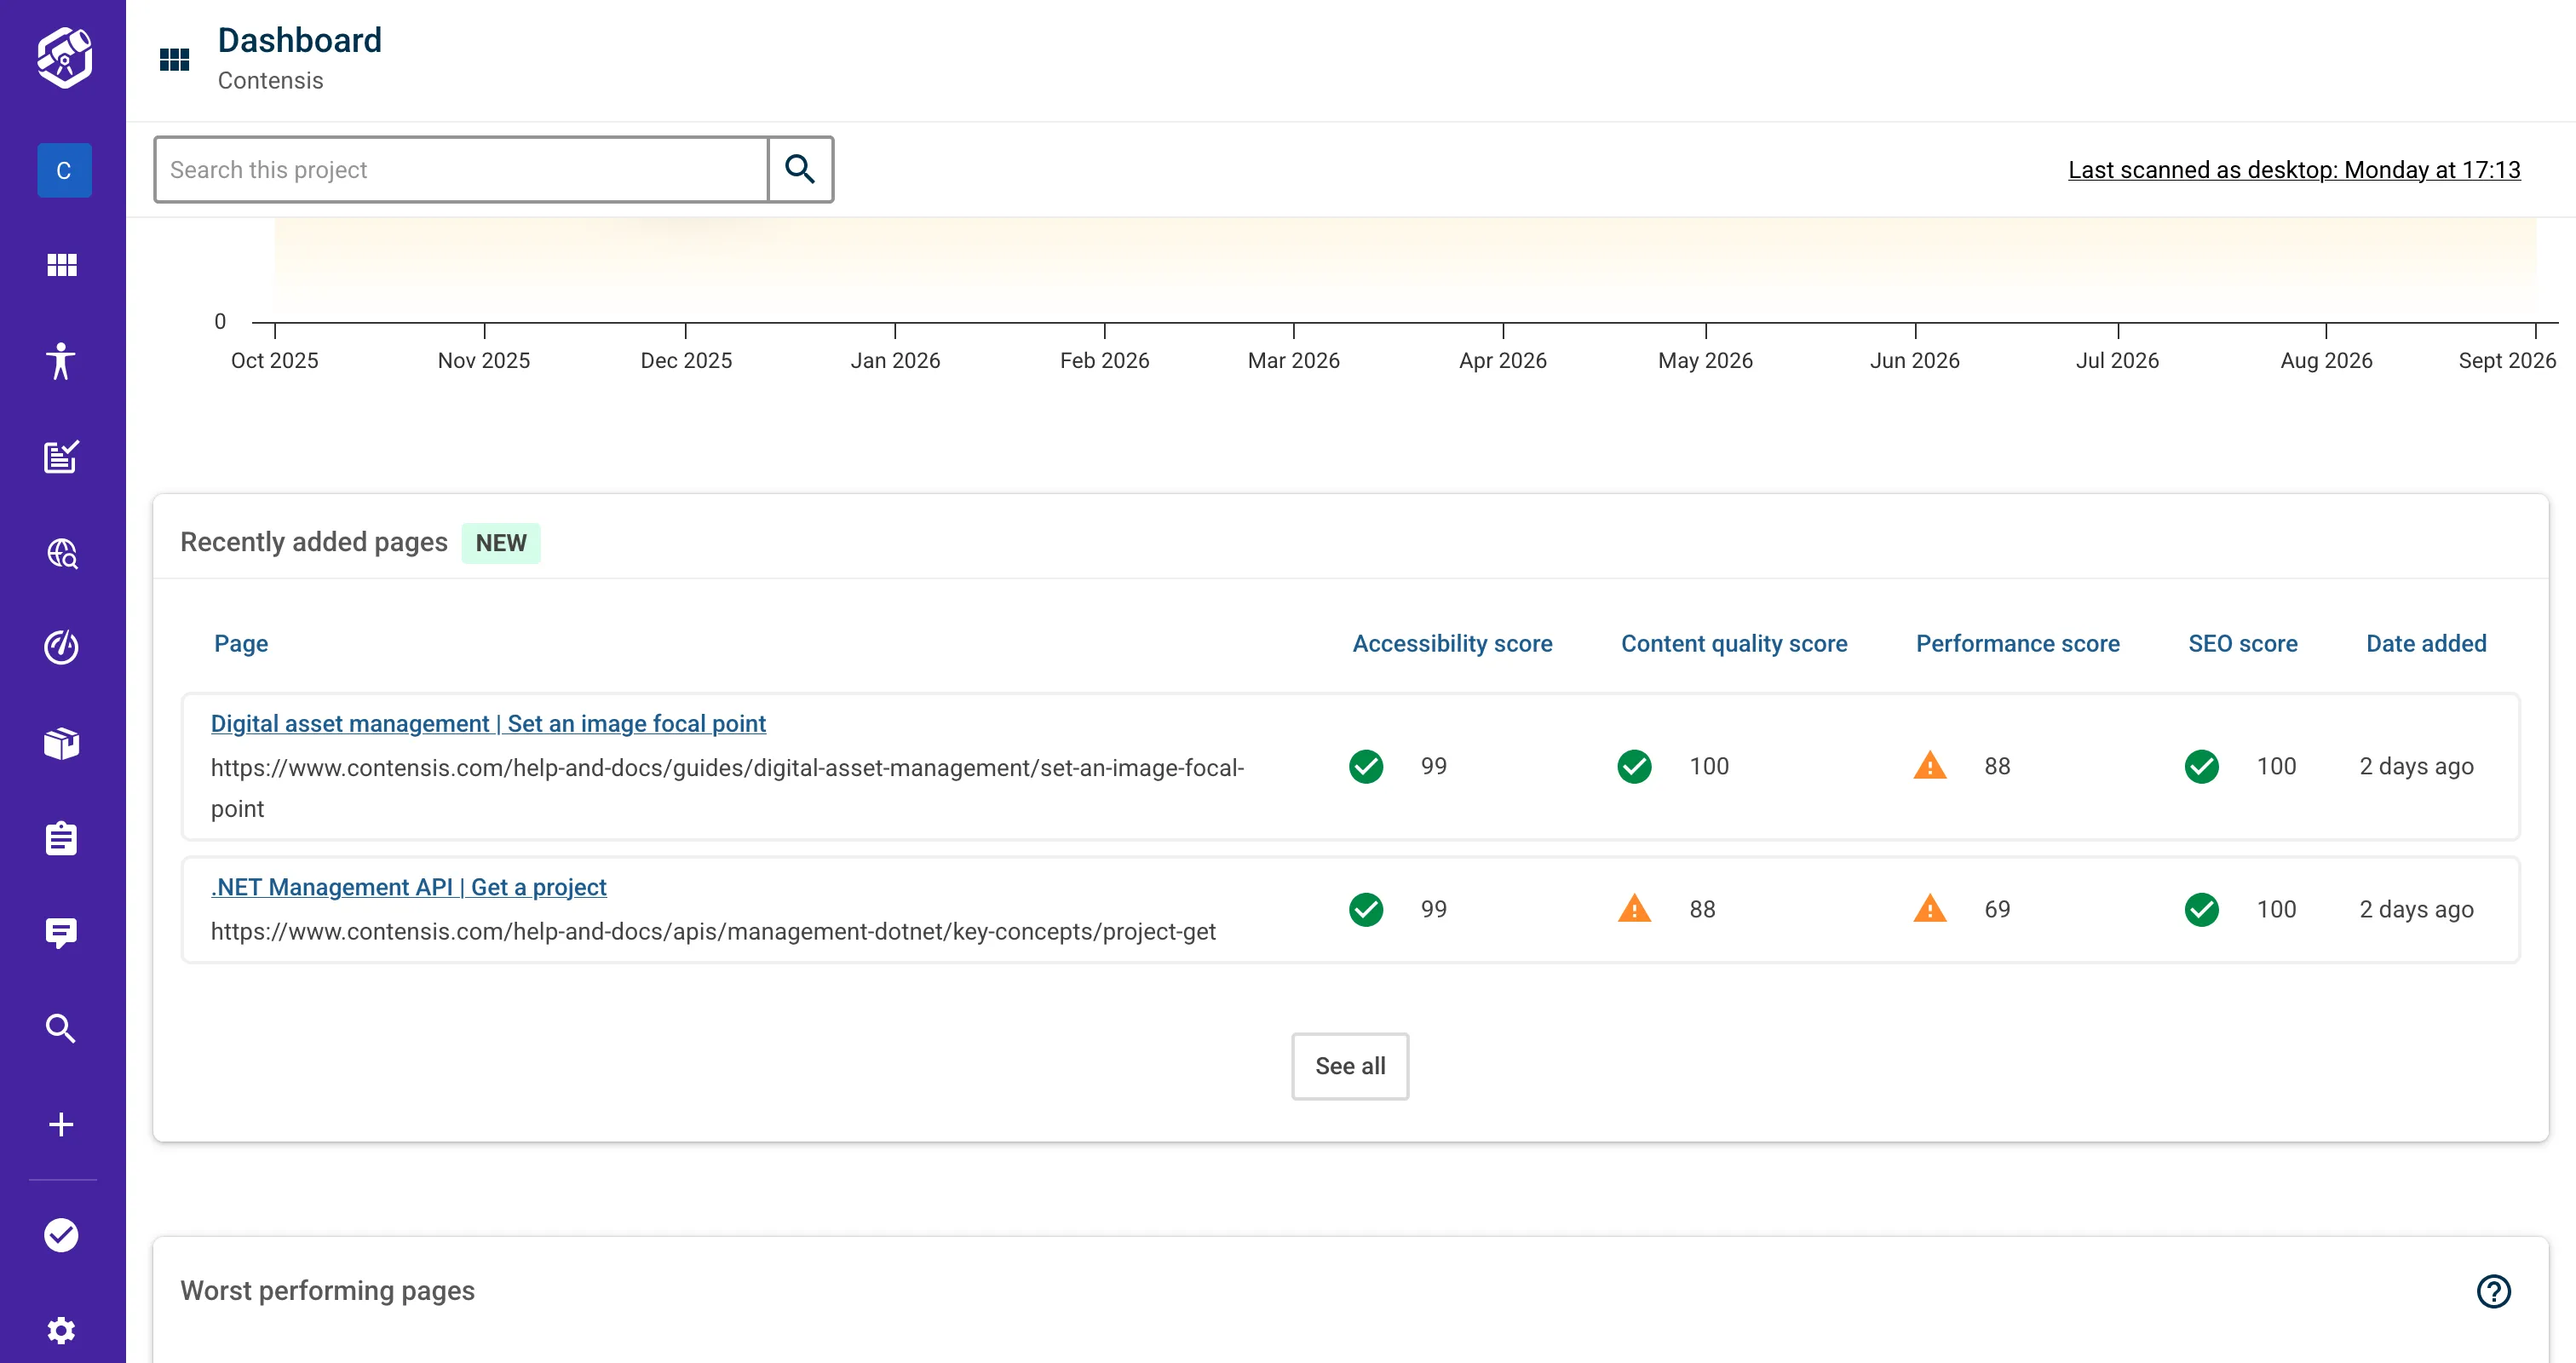Click the help icon for Worst performing pages
The height and width of the screenshot is (1363, 2576).
point(2494,1291)
